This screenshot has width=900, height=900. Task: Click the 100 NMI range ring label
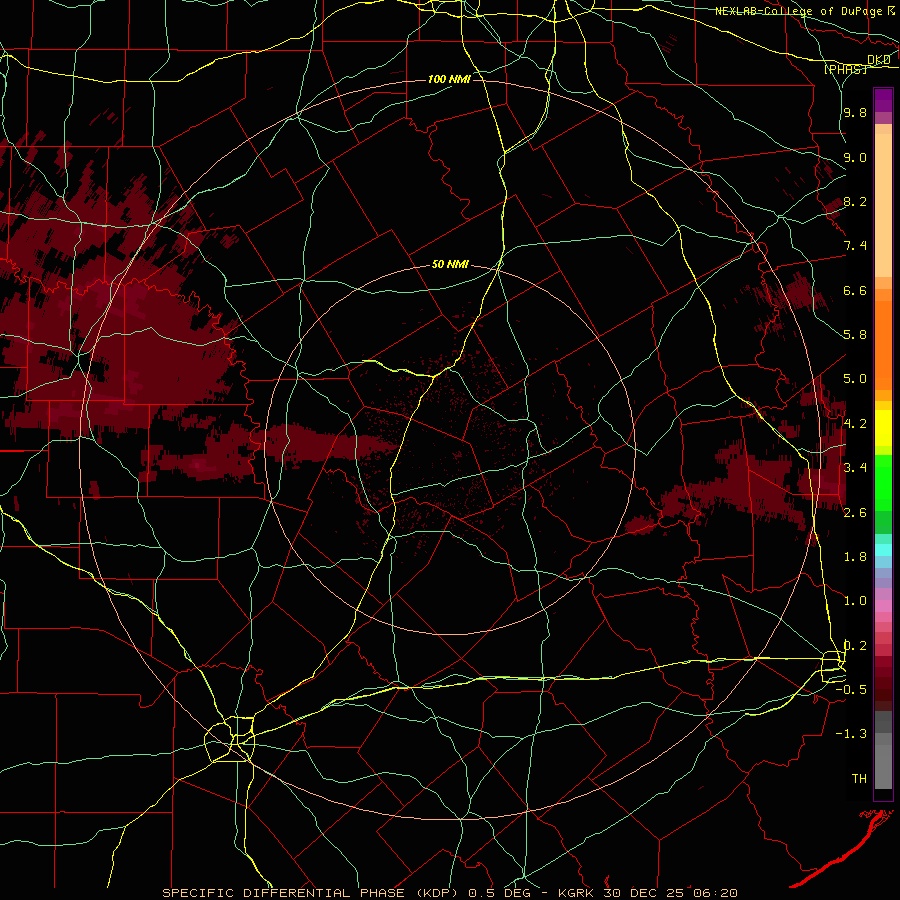[x=449, y=79]
